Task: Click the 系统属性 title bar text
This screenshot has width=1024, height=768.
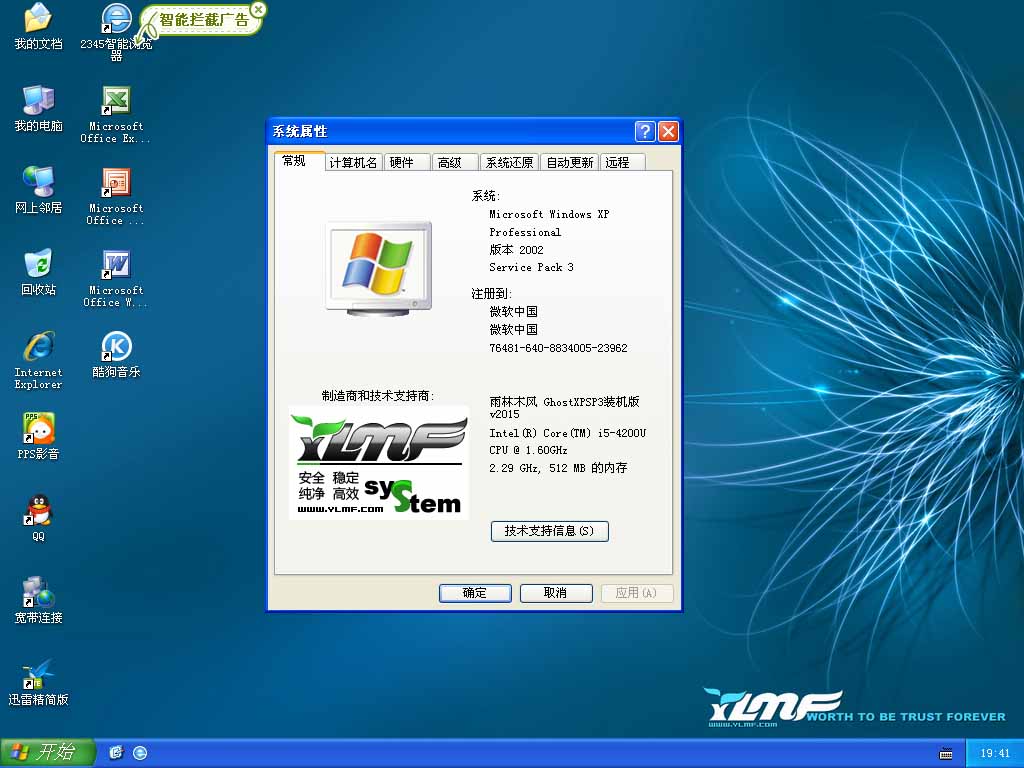Action: pos(300,131)
